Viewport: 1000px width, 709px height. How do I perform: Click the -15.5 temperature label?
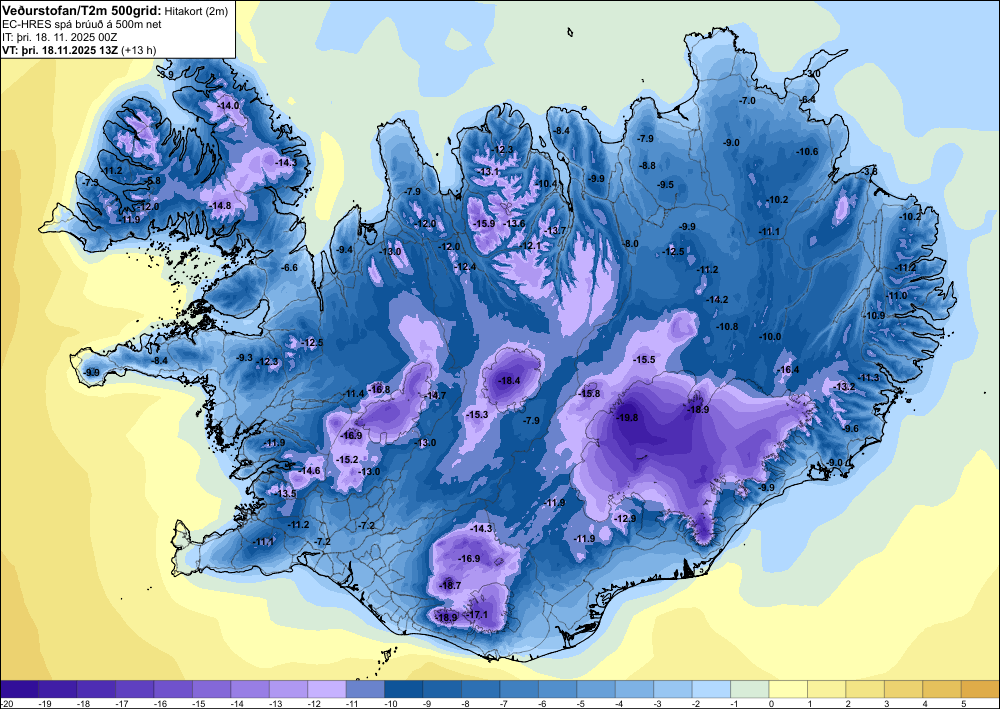644,360
